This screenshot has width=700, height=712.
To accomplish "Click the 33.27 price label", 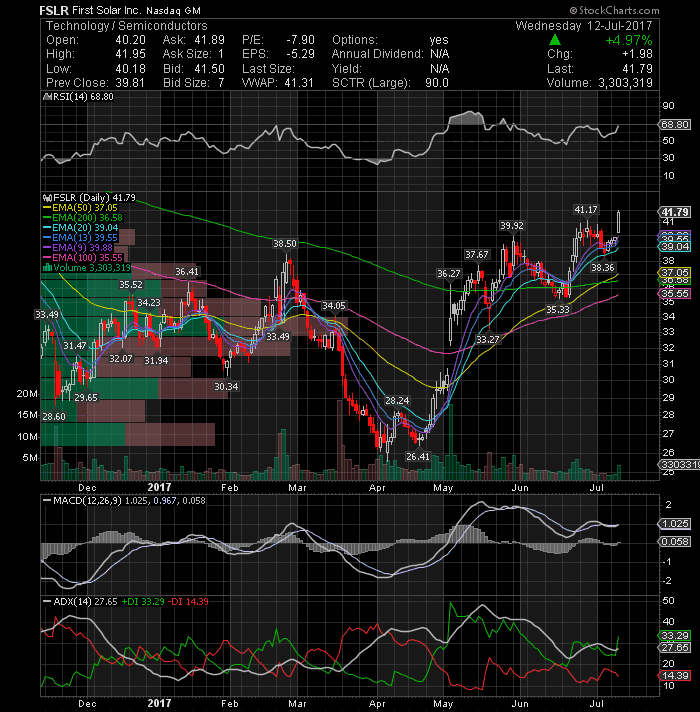I will click(488, 339).
